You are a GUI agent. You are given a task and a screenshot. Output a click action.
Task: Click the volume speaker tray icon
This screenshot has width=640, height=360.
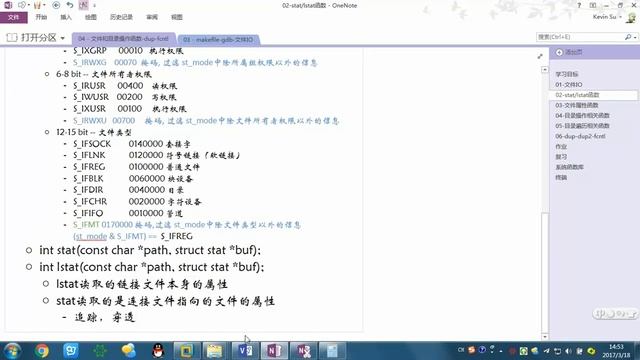568,351
